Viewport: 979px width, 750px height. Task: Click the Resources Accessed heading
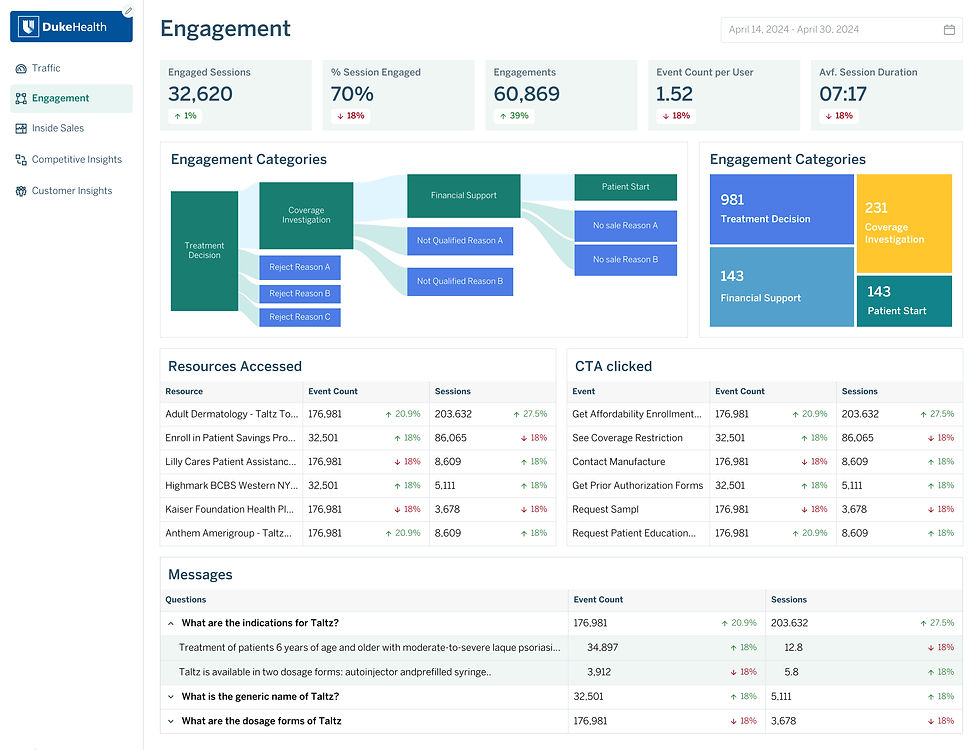point(235,367)
